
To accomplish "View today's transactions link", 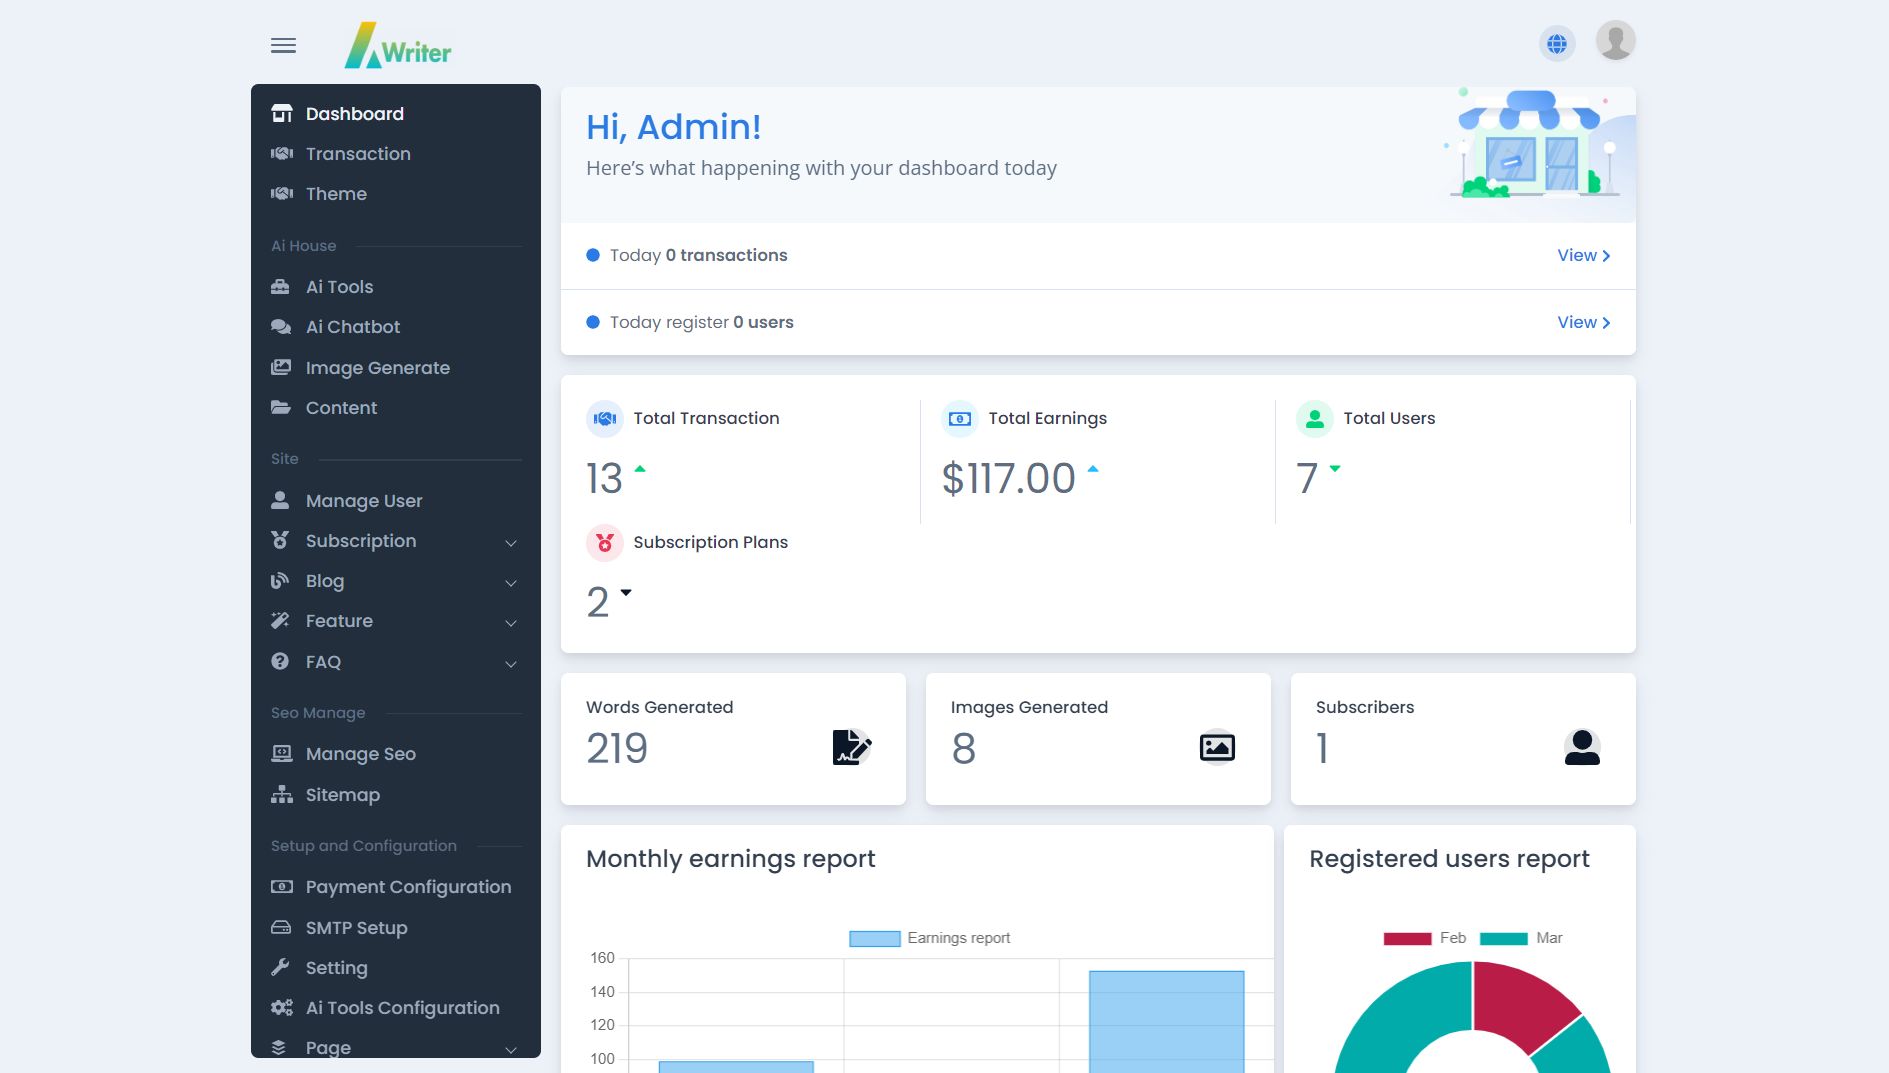I will [x=1583, y=256].
